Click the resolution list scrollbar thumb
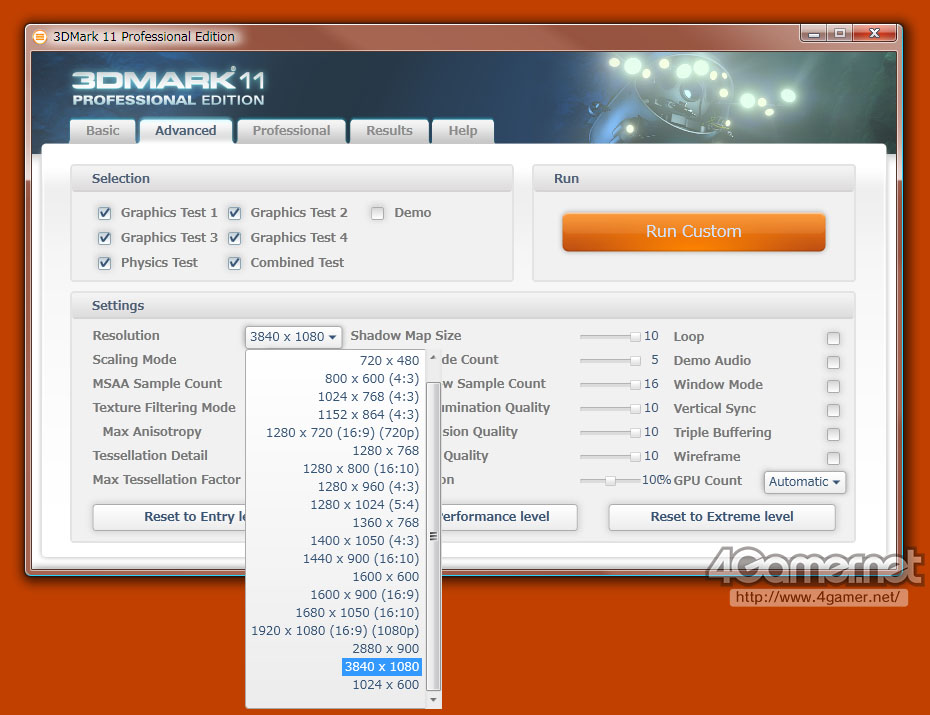The height and width of the screenshot is (715, 930). (x=433, y=537)
